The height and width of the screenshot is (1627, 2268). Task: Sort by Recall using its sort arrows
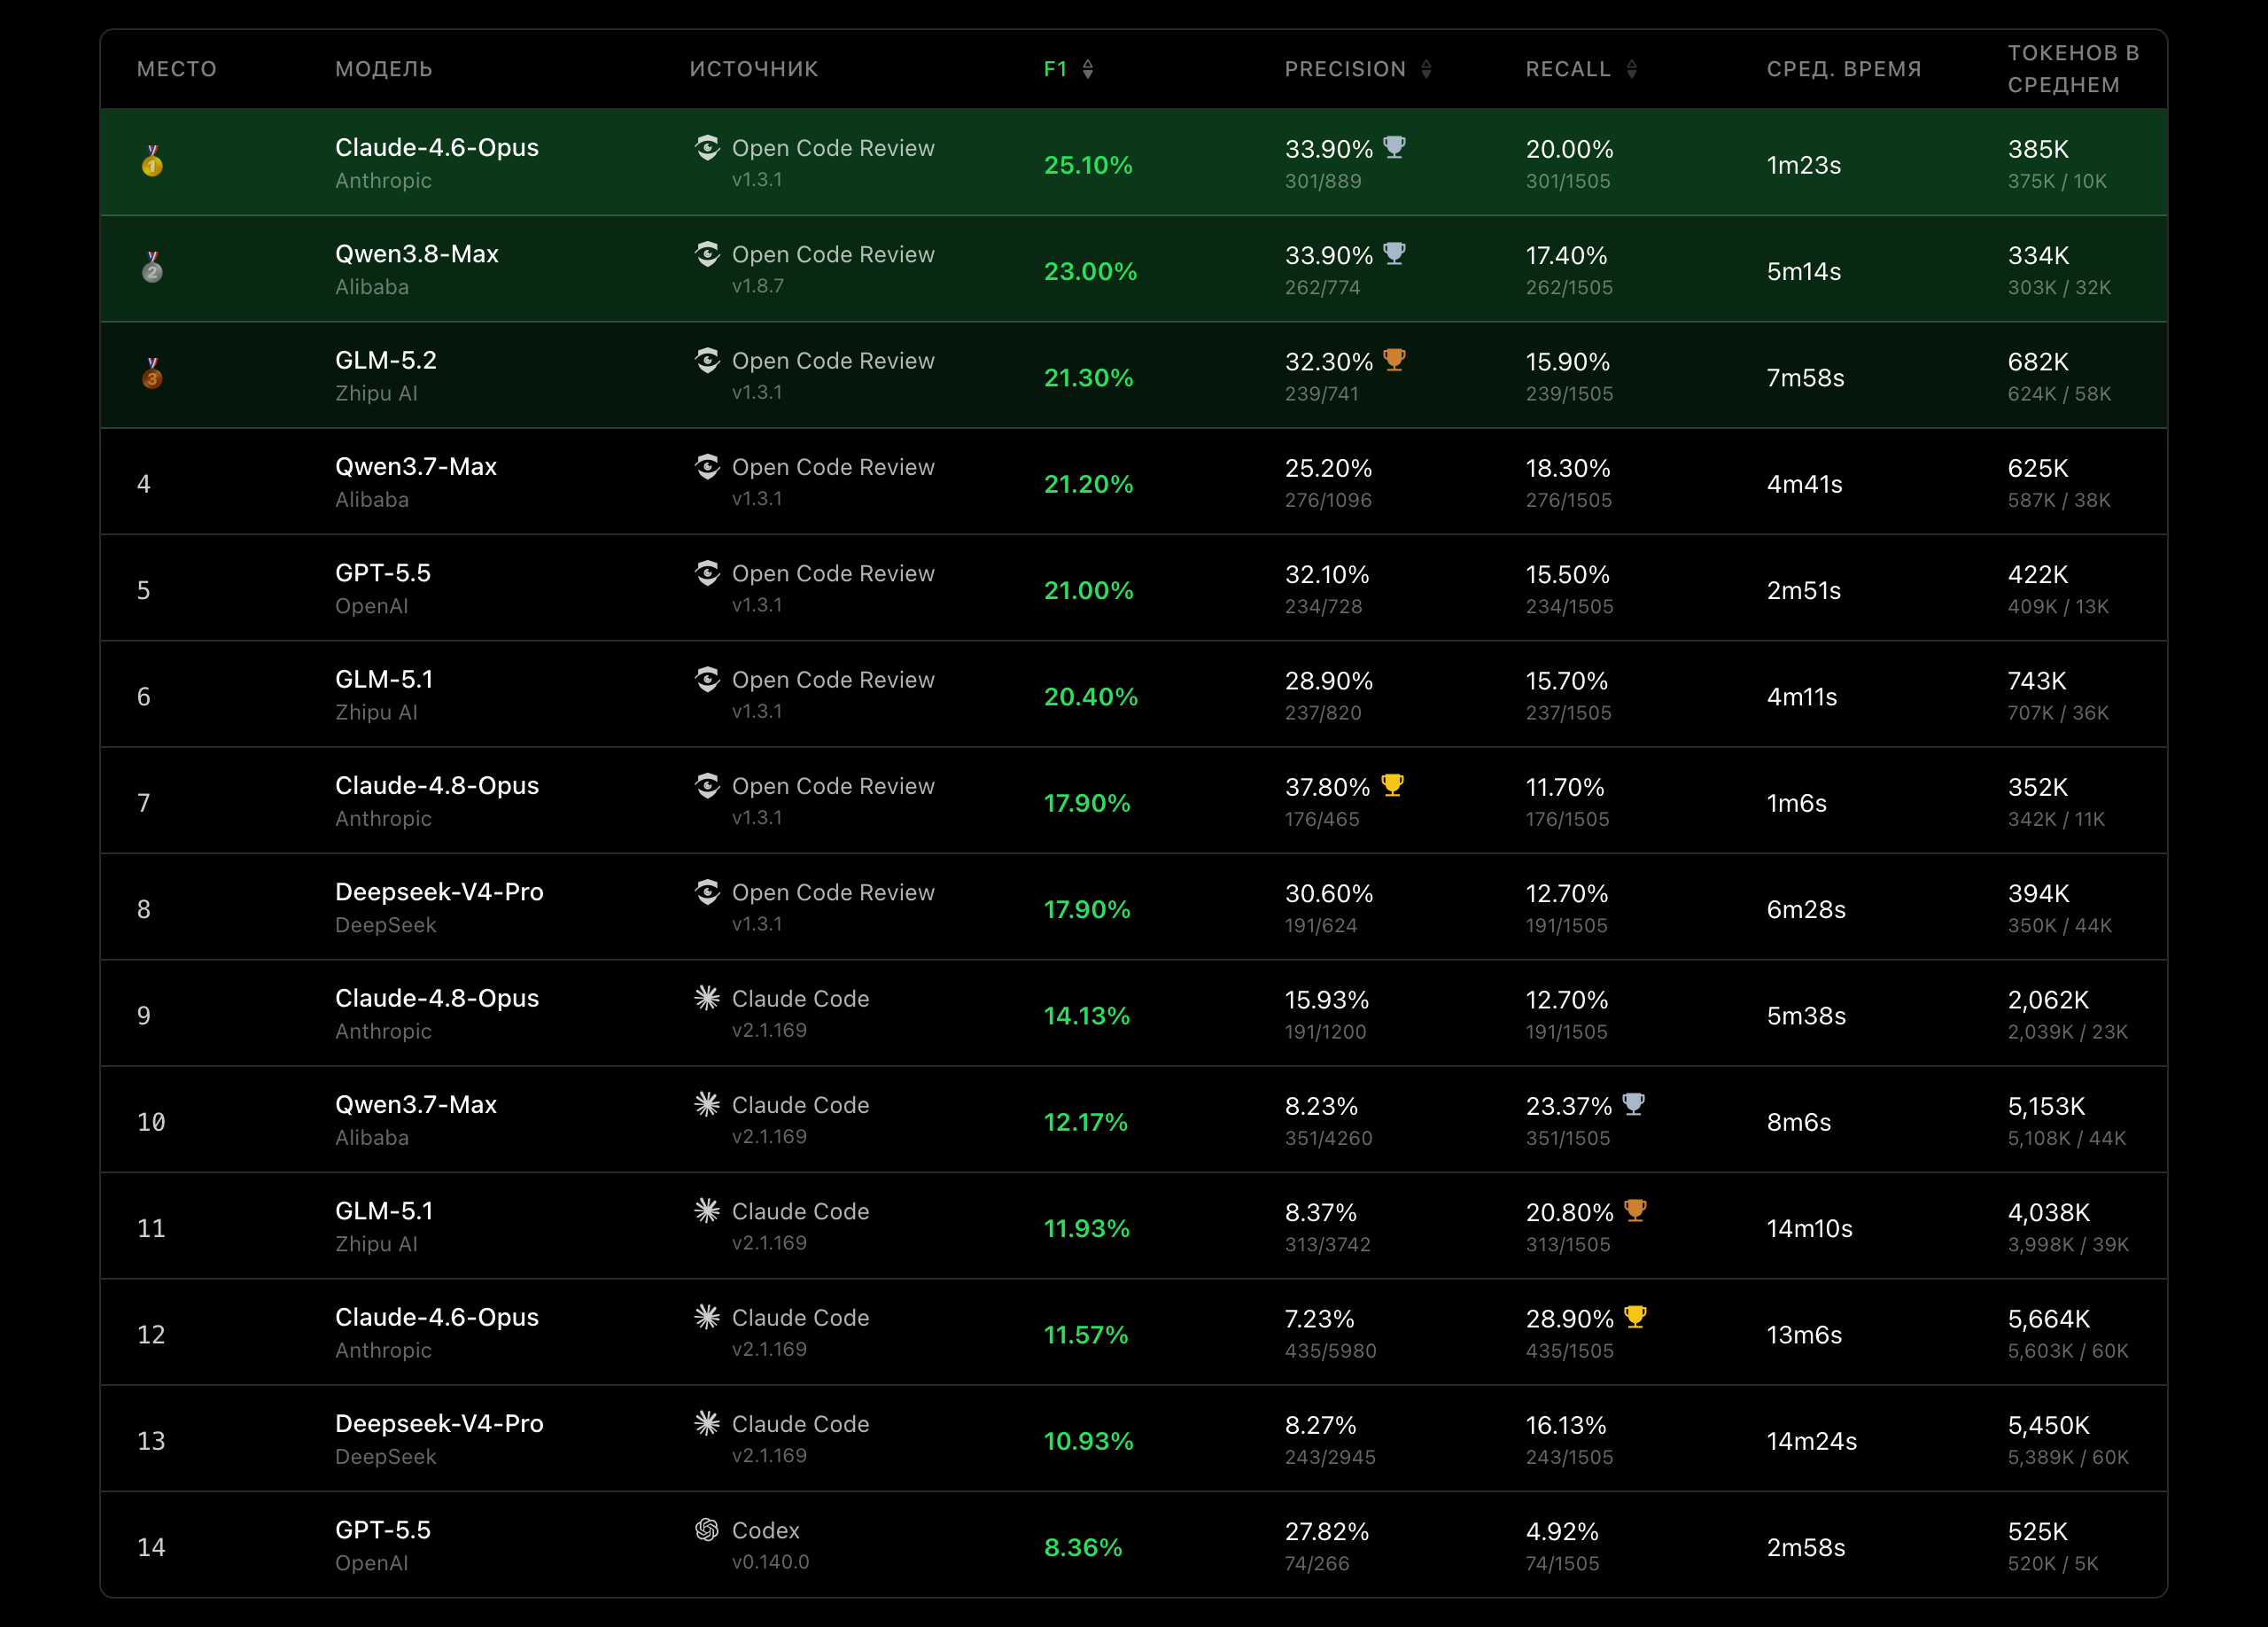point(1631,69)
